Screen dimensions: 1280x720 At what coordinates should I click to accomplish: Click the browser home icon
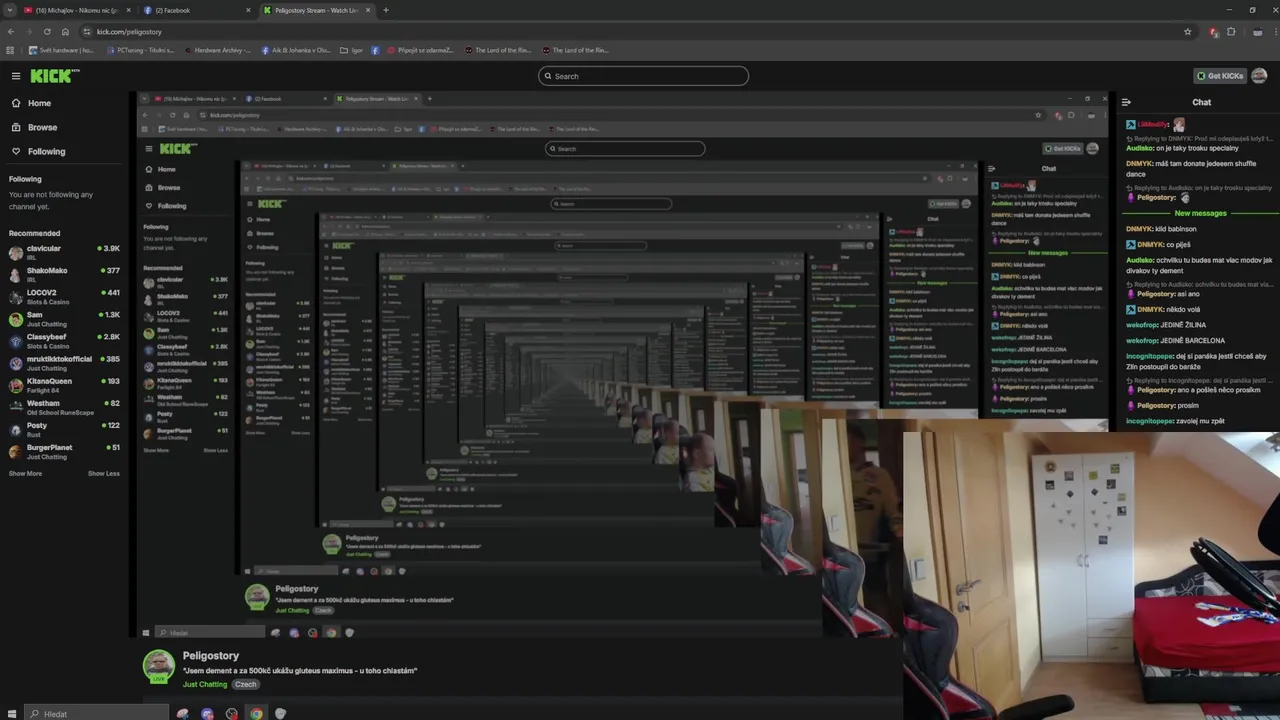[65, 31]
